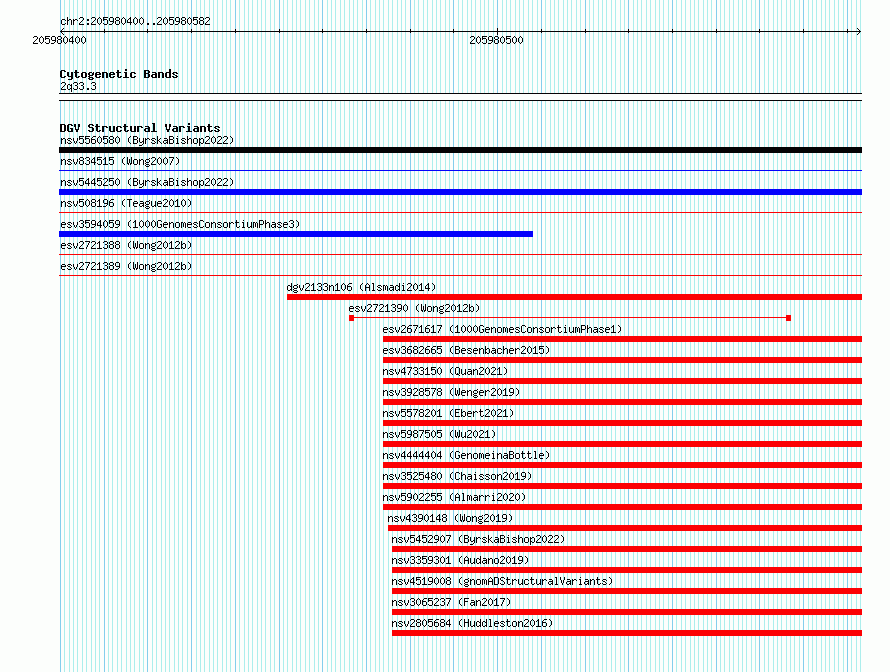Open nsv3928578 (Wenger2019) variant label
Image resolution: width=890 pixels, height=672 pixels.
[x=451, y=392]
